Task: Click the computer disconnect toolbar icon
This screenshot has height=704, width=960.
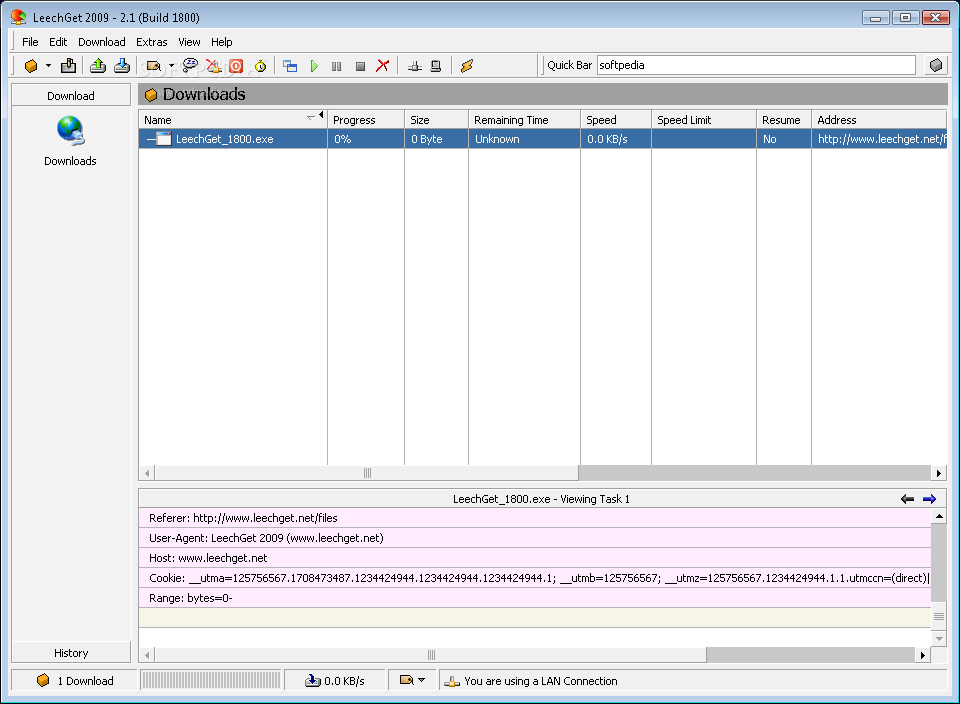Action: (x=436, y=66)
